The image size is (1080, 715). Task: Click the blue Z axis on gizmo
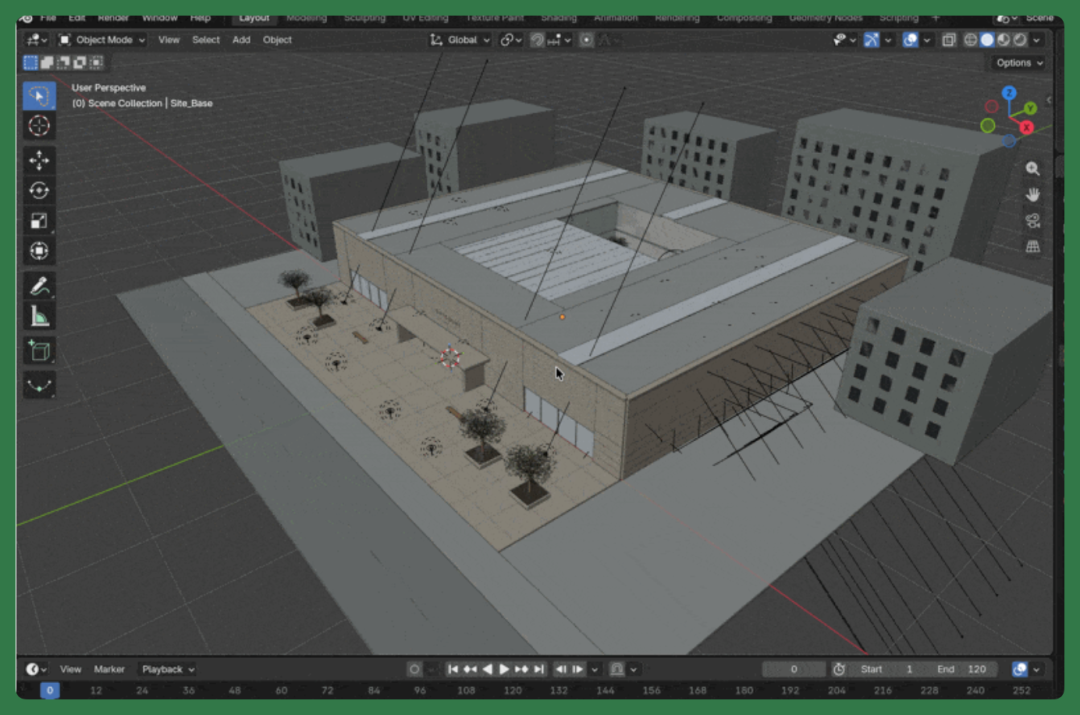(x=1009, y=93)
